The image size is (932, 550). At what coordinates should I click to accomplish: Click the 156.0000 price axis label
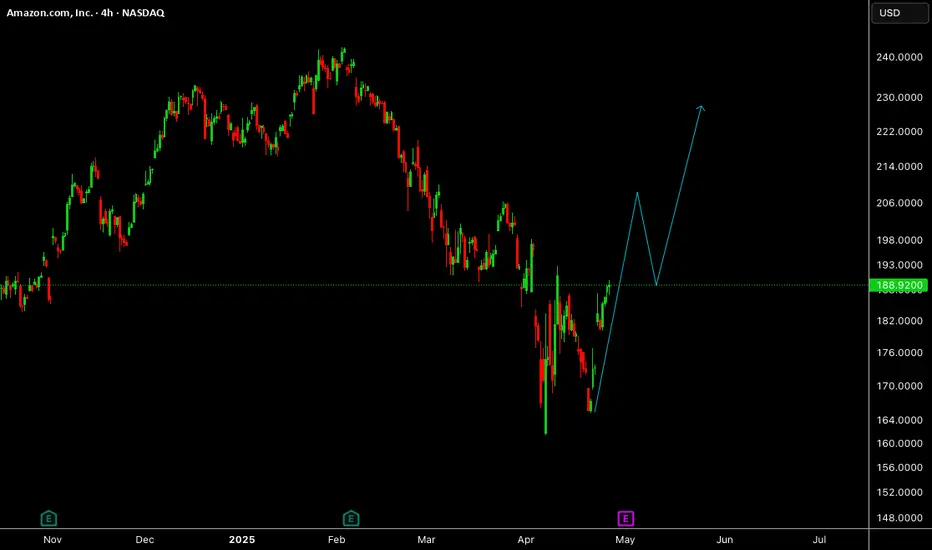[x=899, y=467]
